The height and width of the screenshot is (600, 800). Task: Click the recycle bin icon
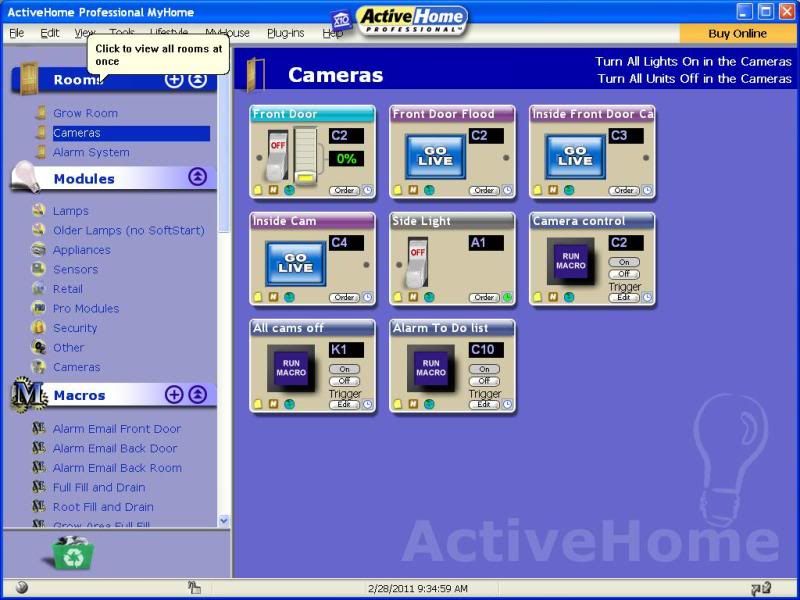pyautogui.click(x=73, y=554)
